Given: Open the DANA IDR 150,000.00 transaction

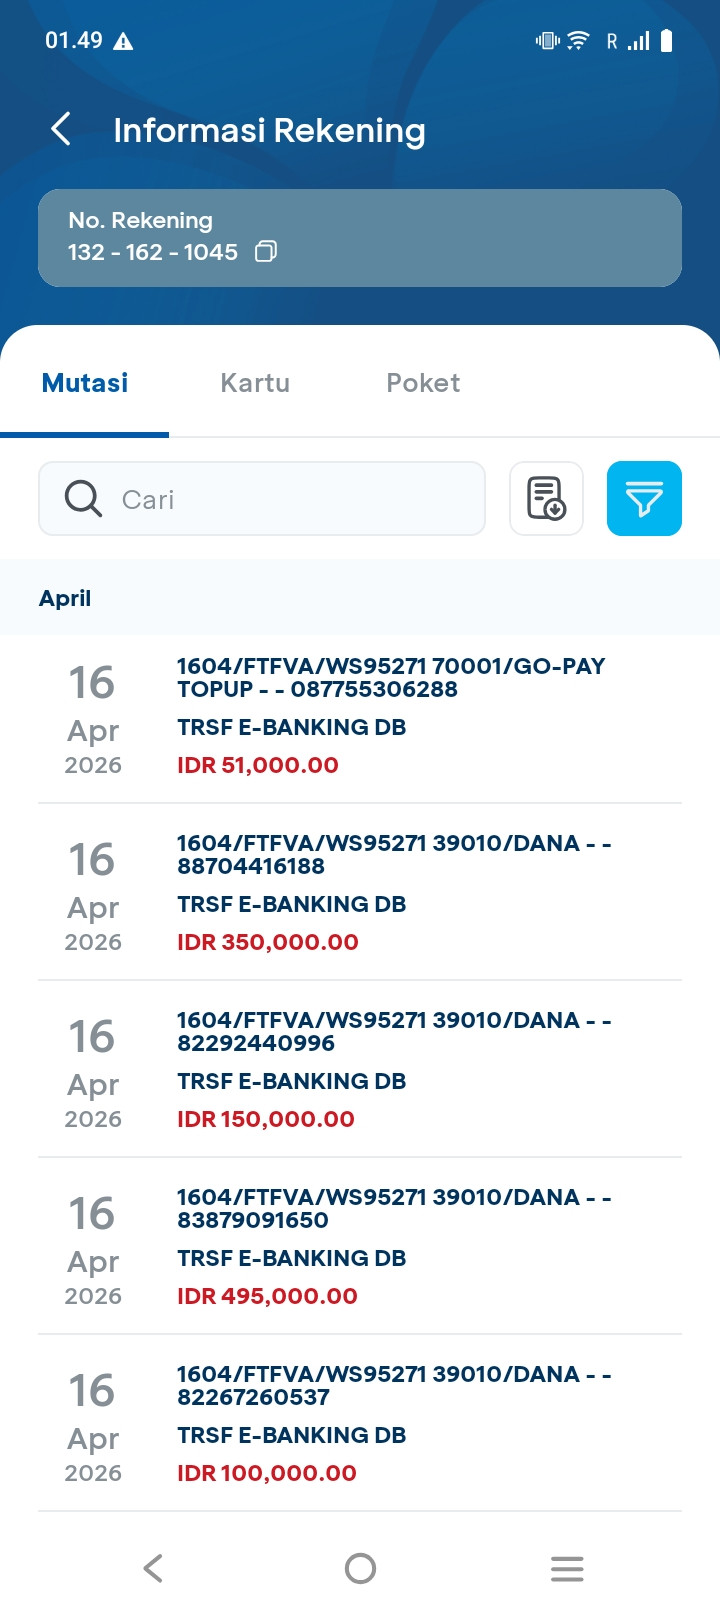Looking at the screenshot, I should [360, 1069].
